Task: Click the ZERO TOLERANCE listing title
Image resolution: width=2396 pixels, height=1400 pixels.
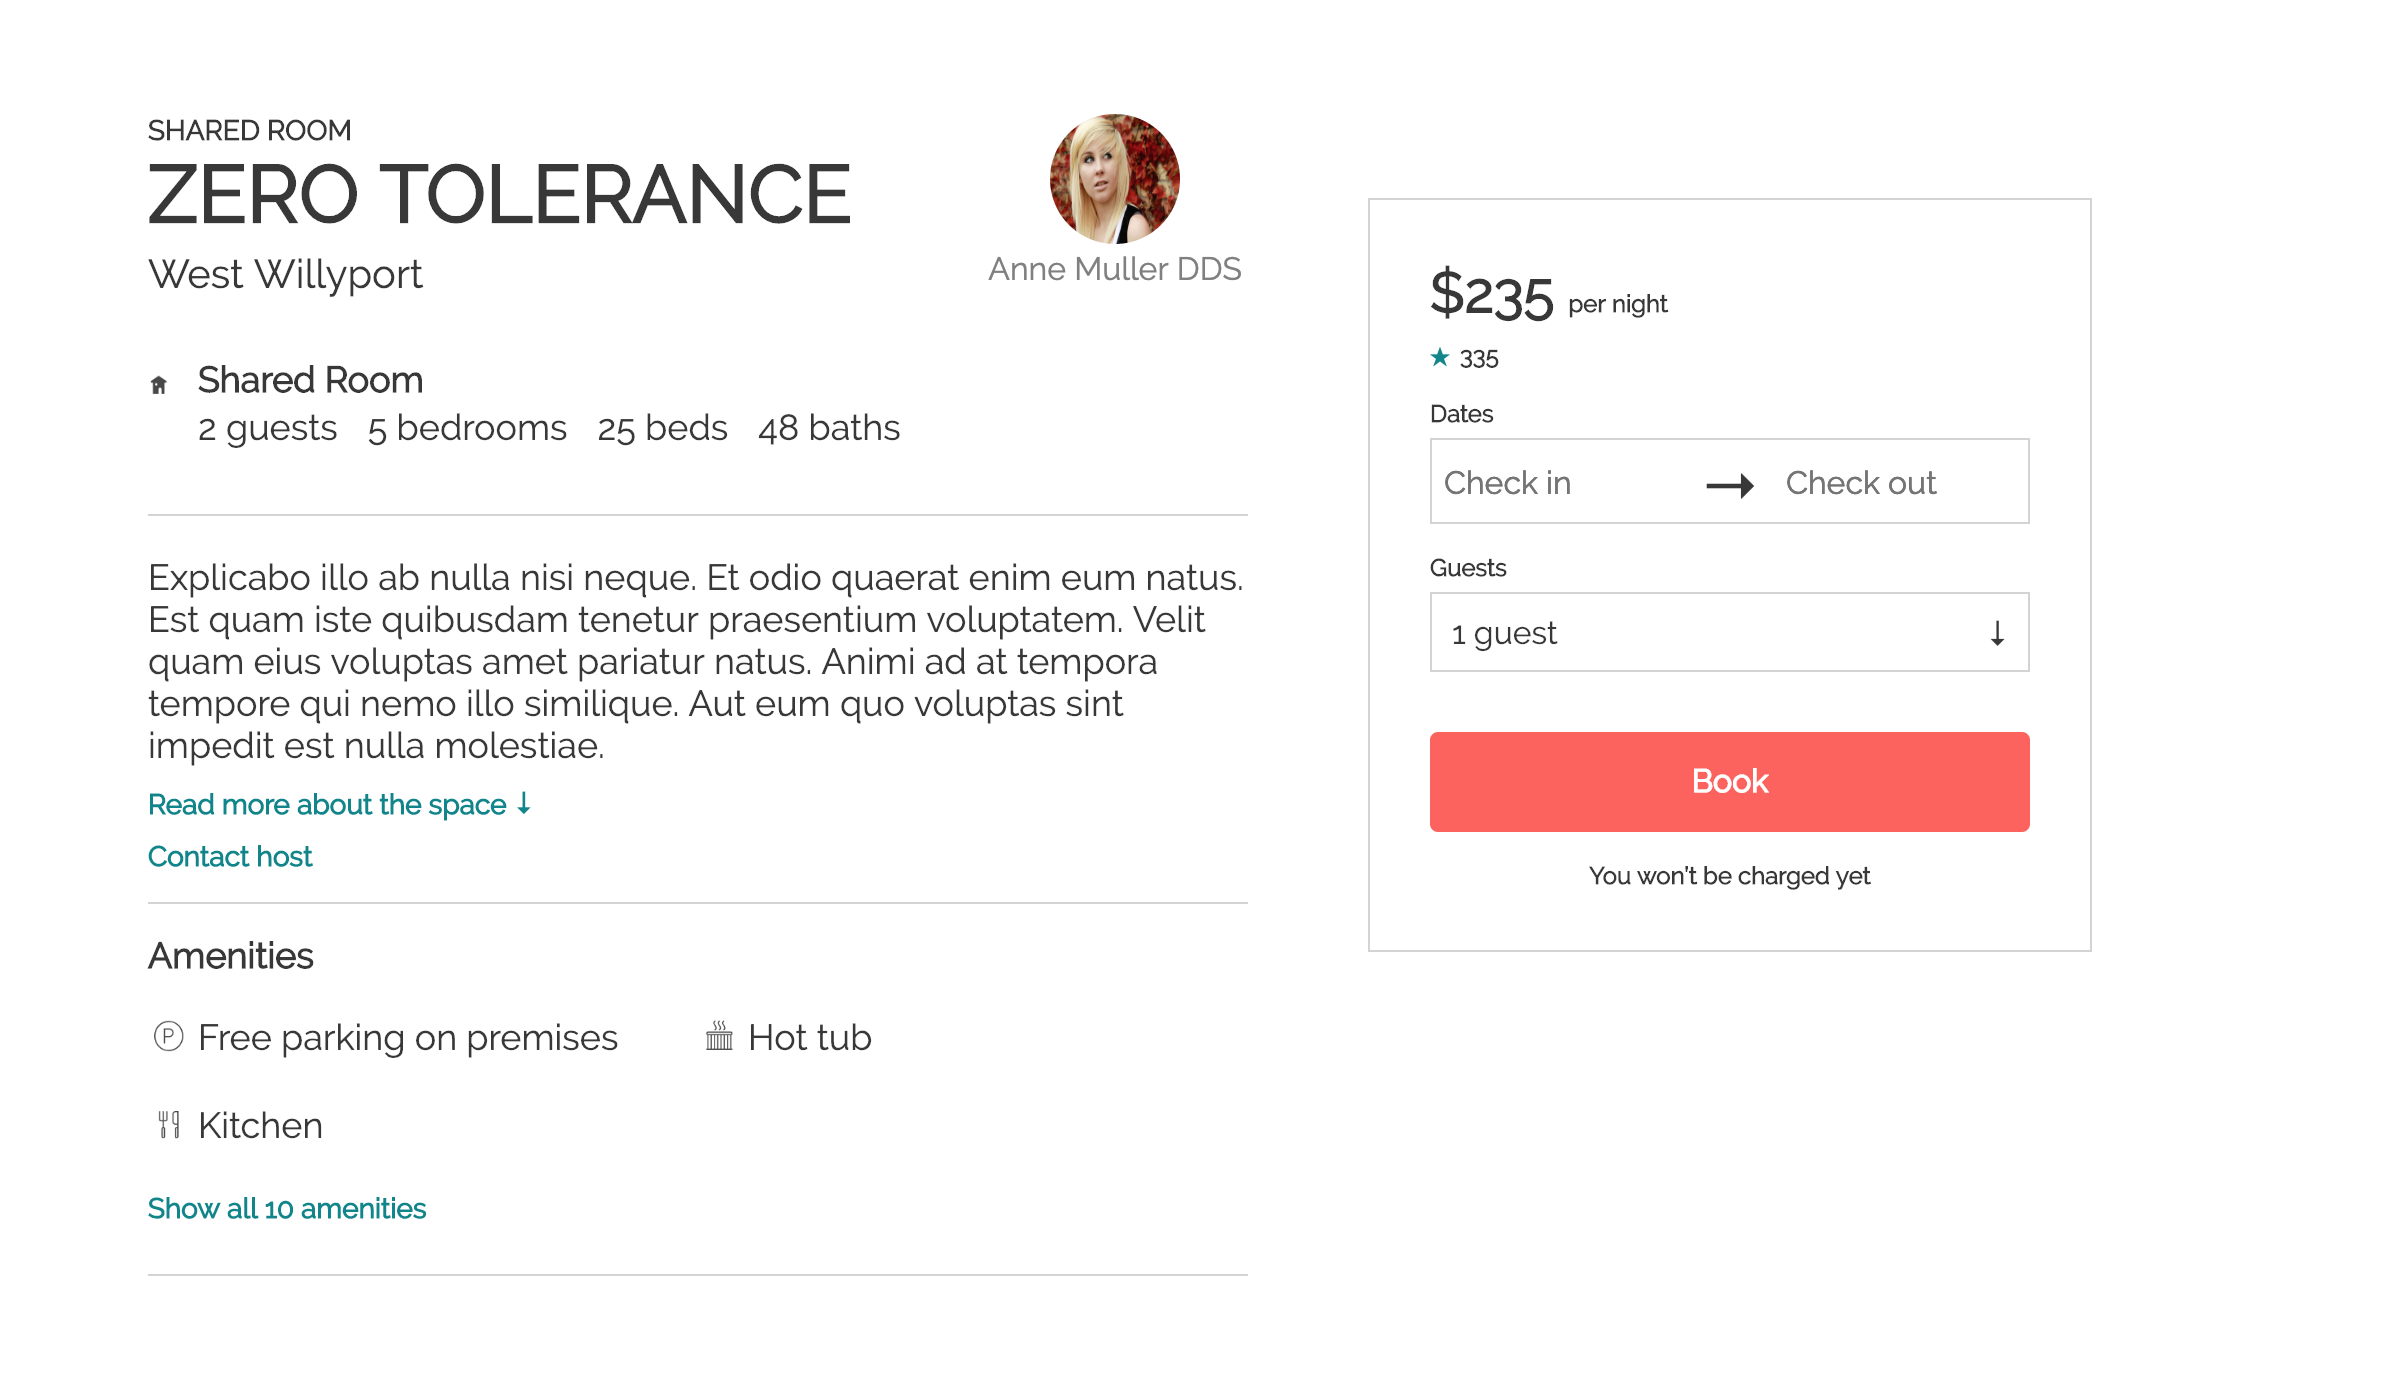Action: coord(498,195)
